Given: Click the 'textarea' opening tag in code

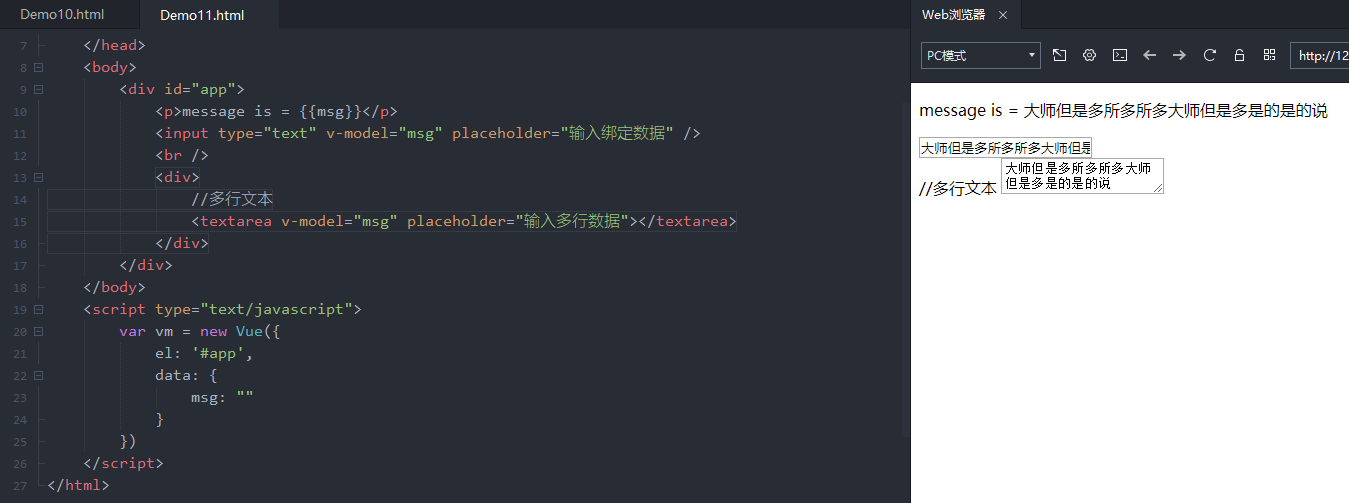Looking at the screenshot, I should coord(236,221).
